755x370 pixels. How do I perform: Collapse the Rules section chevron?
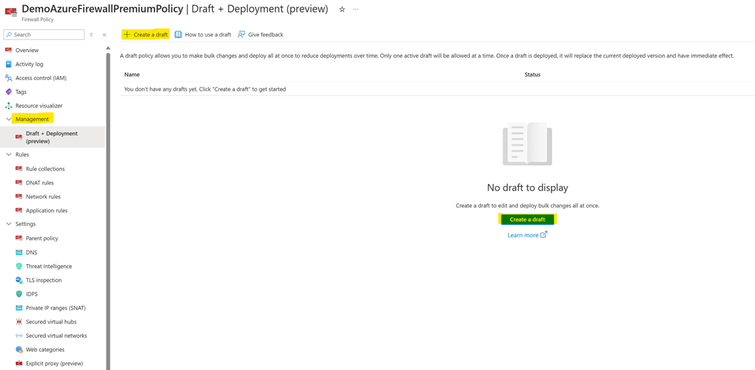8,155
